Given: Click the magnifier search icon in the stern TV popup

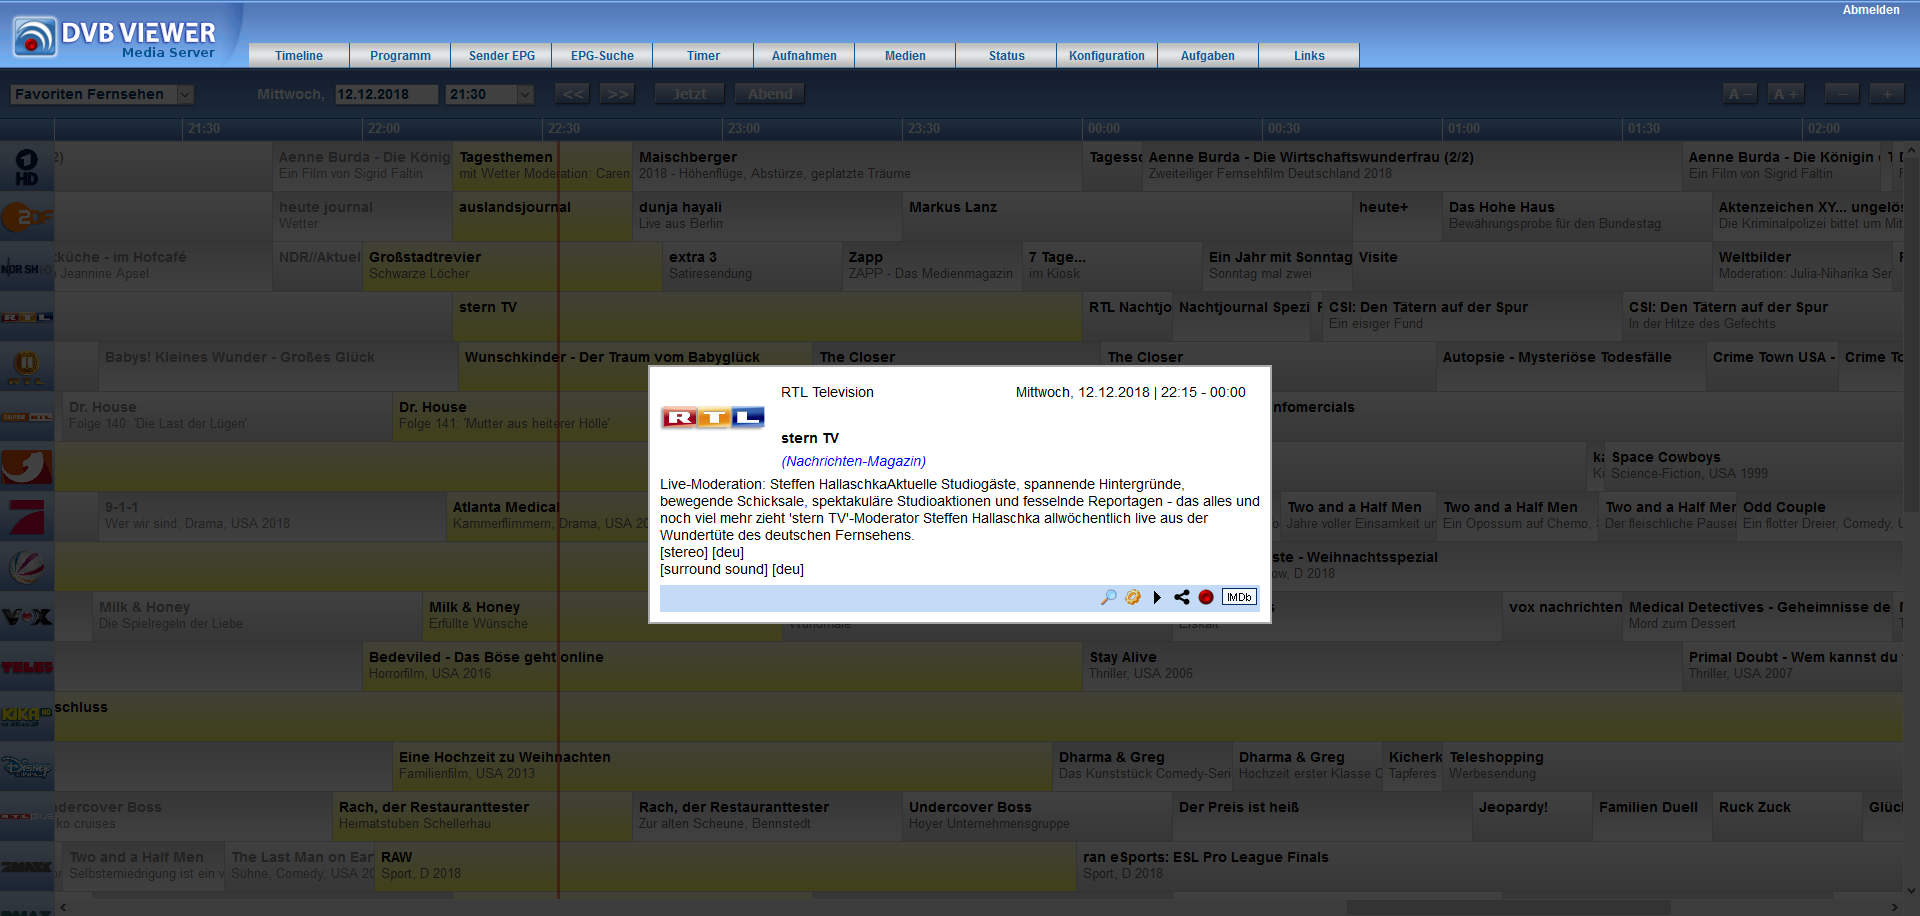Looking at the screenshot, I should [x=1108, y=597].
